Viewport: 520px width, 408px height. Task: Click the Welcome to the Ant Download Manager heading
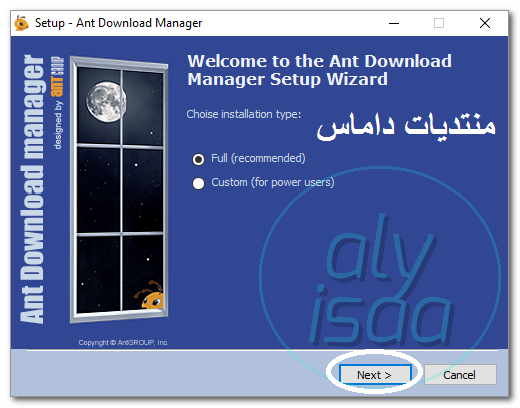[x=319, y=70]
